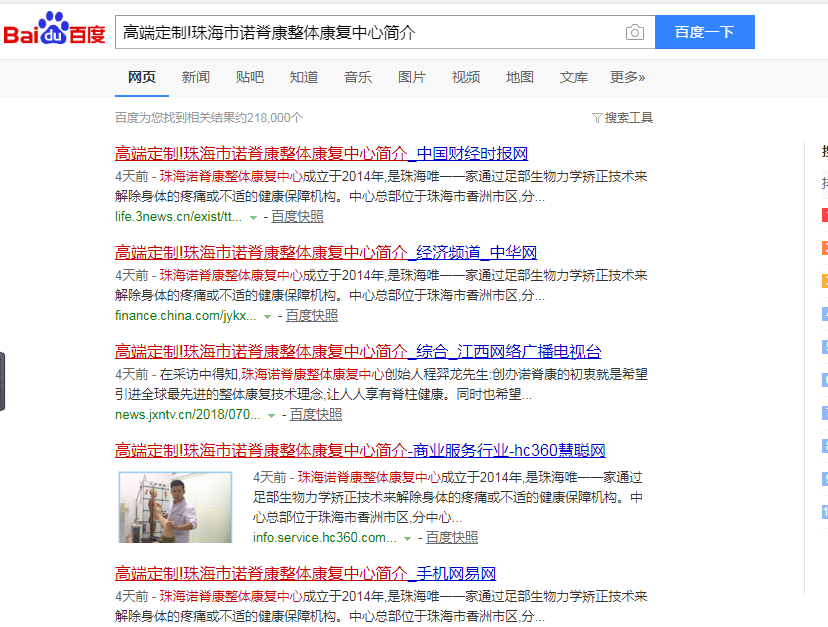
Task: Open result titled 中国财经时报网
Action: pos(322,154)
